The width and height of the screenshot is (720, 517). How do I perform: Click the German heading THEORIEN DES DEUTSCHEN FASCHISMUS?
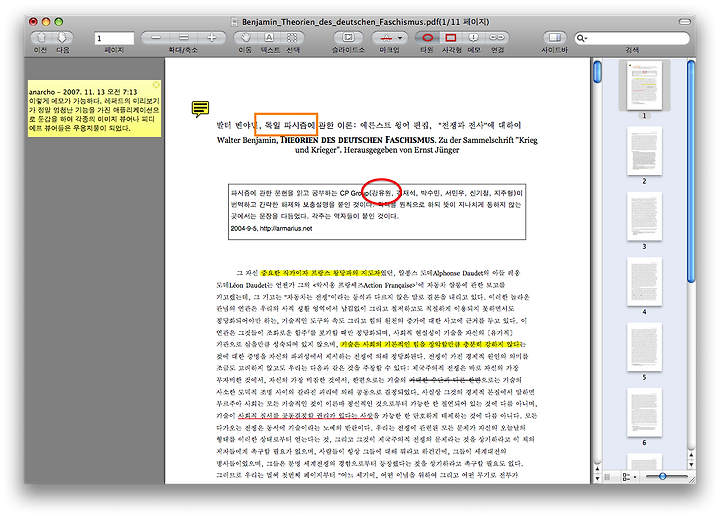click(357, 140)
